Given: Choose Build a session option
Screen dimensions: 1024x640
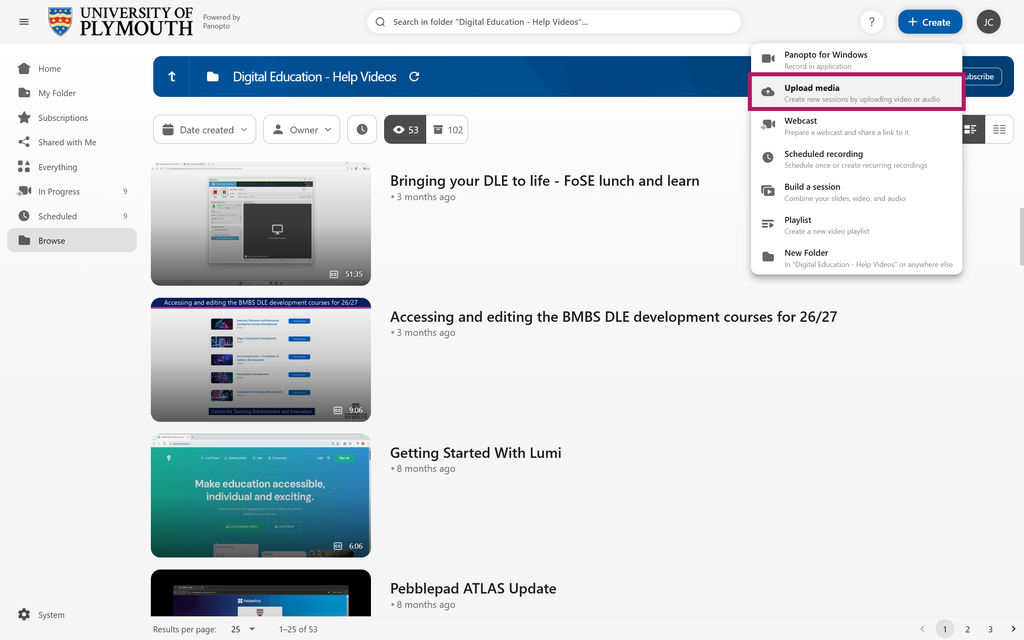Looking at the screenshot, I should point(856,191).
